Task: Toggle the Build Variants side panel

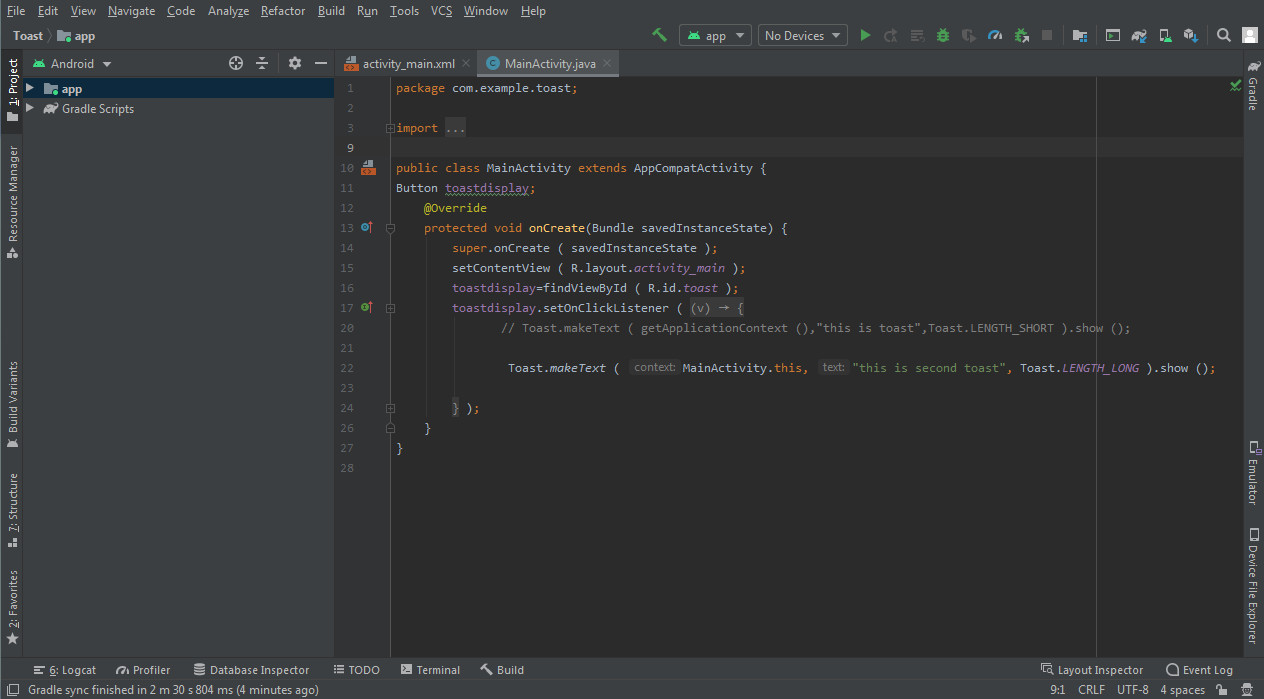Action: point(12,405)
